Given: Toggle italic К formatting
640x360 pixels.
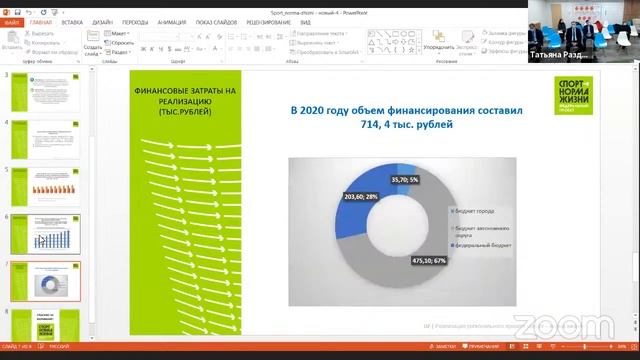Looking at the screenshot, I should pos(152,49).
